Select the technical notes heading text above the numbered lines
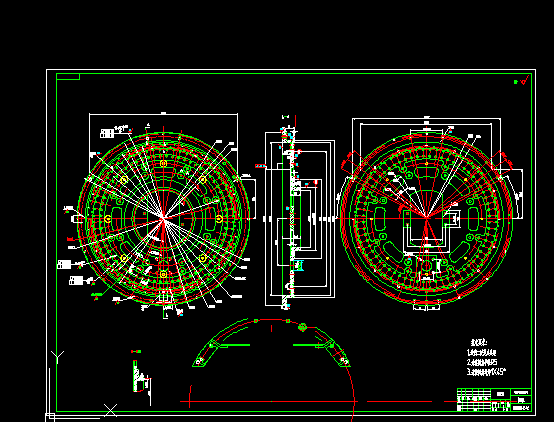This screenshot has height=422, width=554. point(479,342)
